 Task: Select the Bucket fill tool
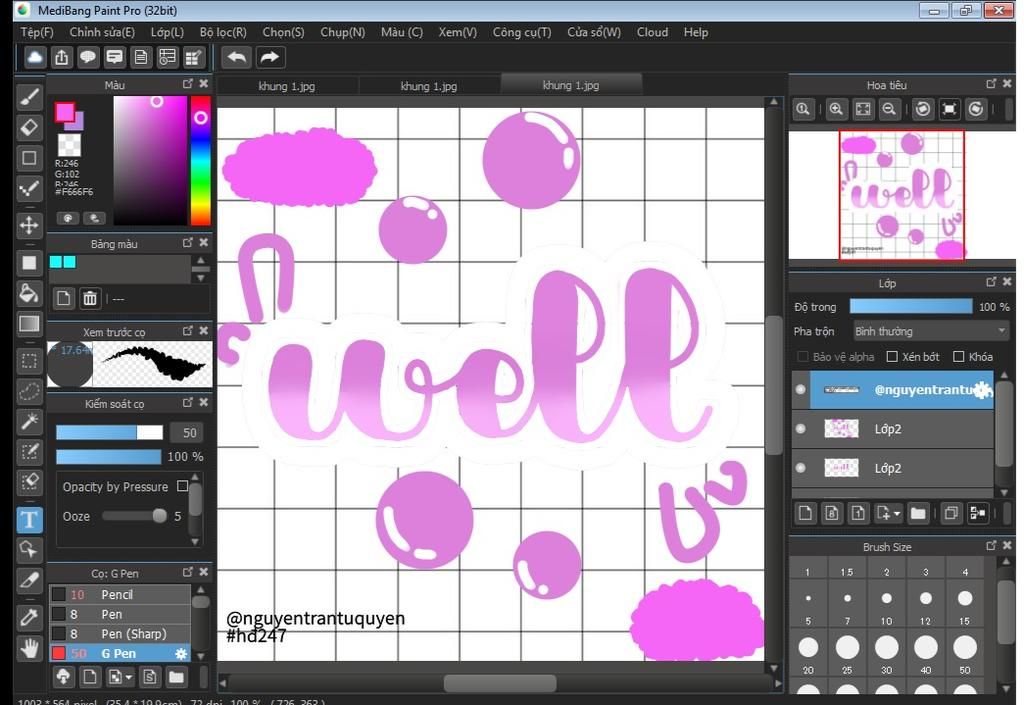coord(29,293)
